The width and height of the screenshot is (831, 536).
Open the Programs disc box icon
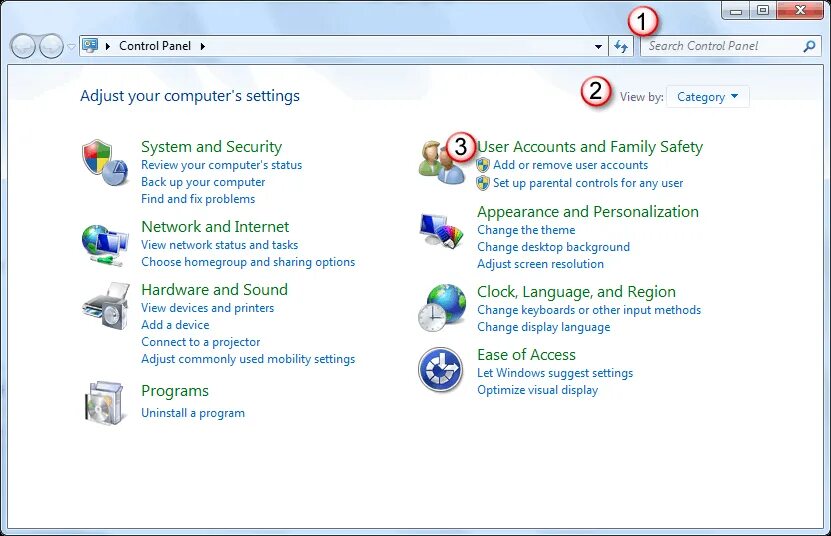(104, 402)
